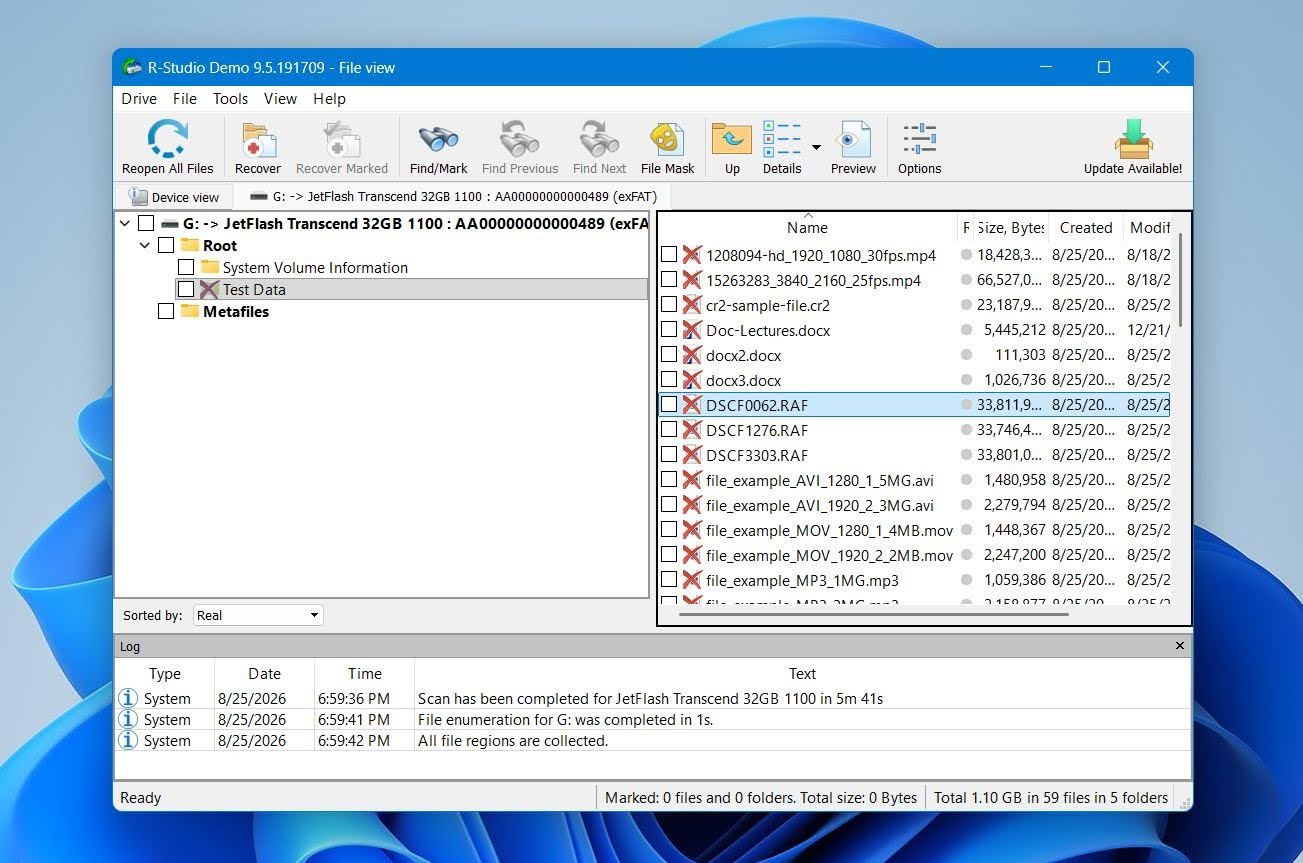This screenshot has width=1303, height=863.
Task: Click deleted file icon of DSCF1276.RAF
Action: pyautogui.click(x=692, y=430)
